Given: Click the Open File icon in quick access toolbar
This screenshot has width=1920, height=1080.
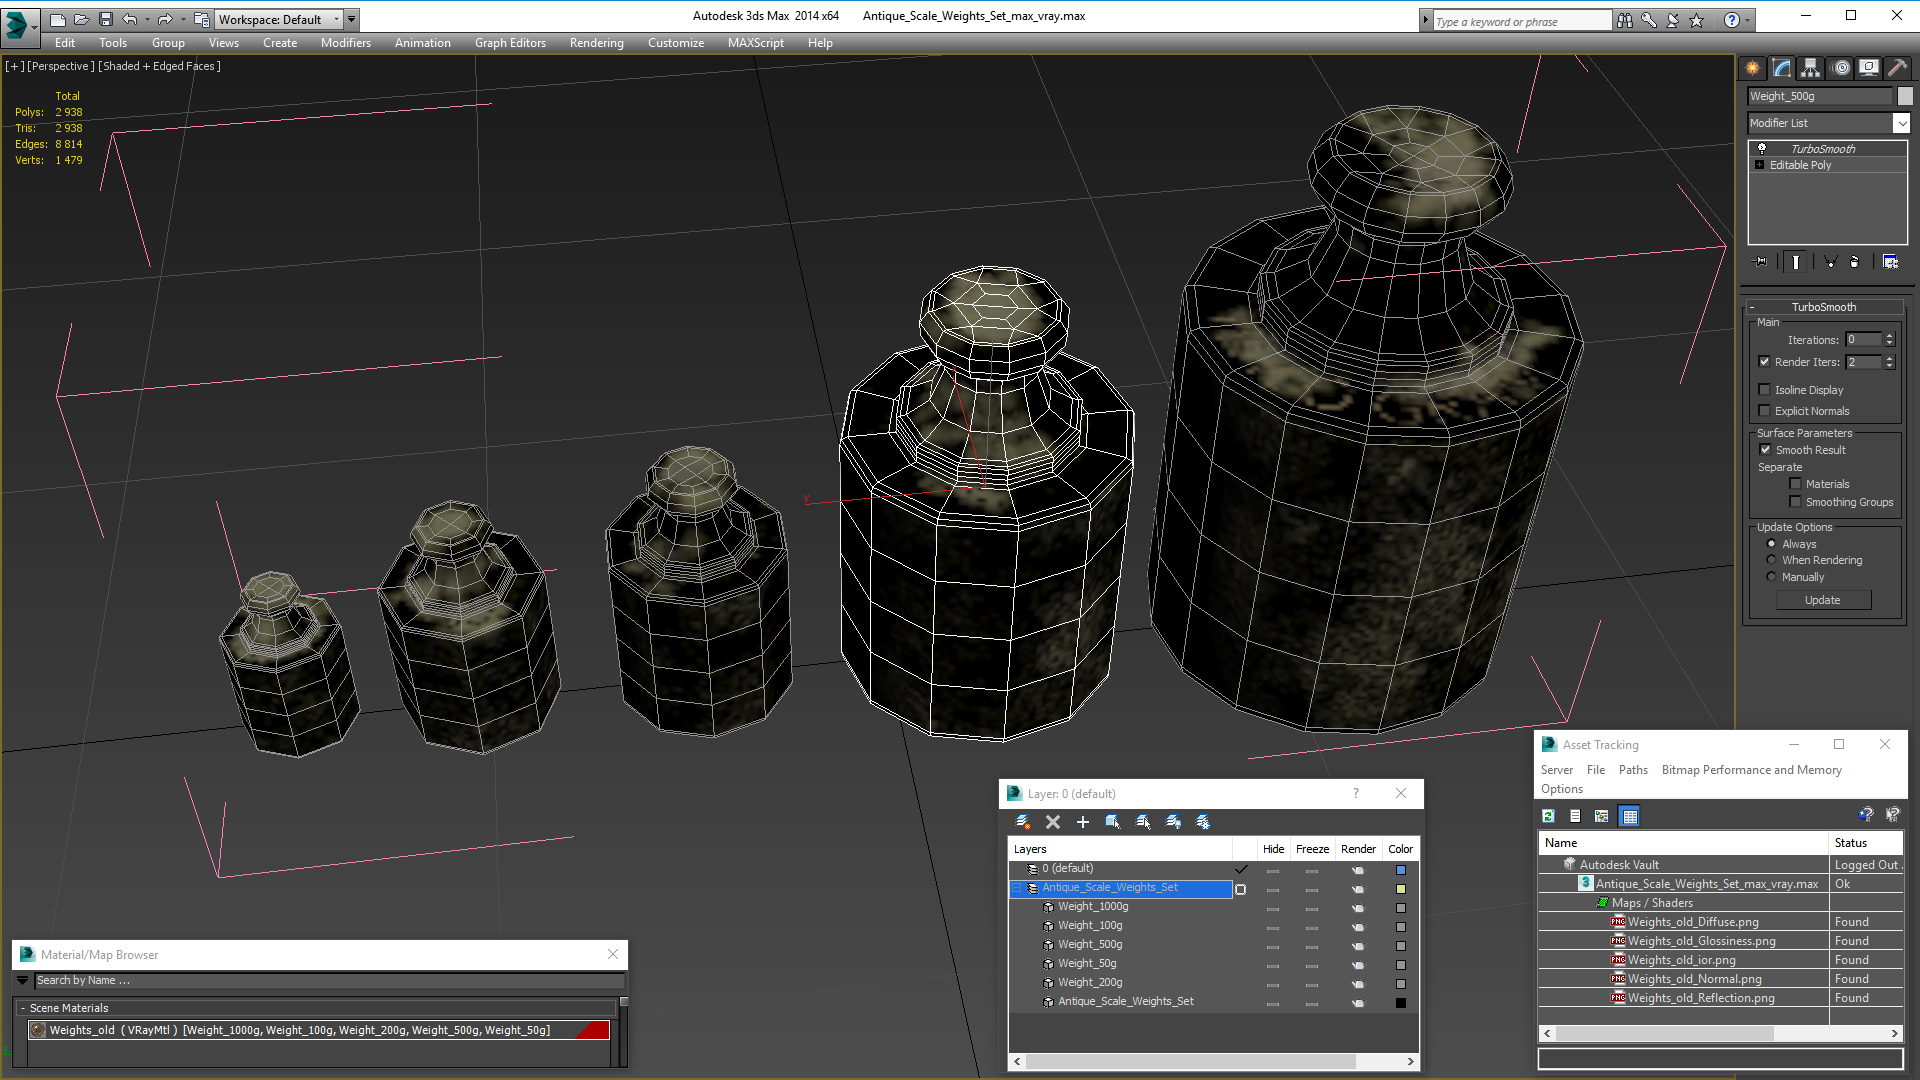Looking at the screenshot, I should (82, 19).
